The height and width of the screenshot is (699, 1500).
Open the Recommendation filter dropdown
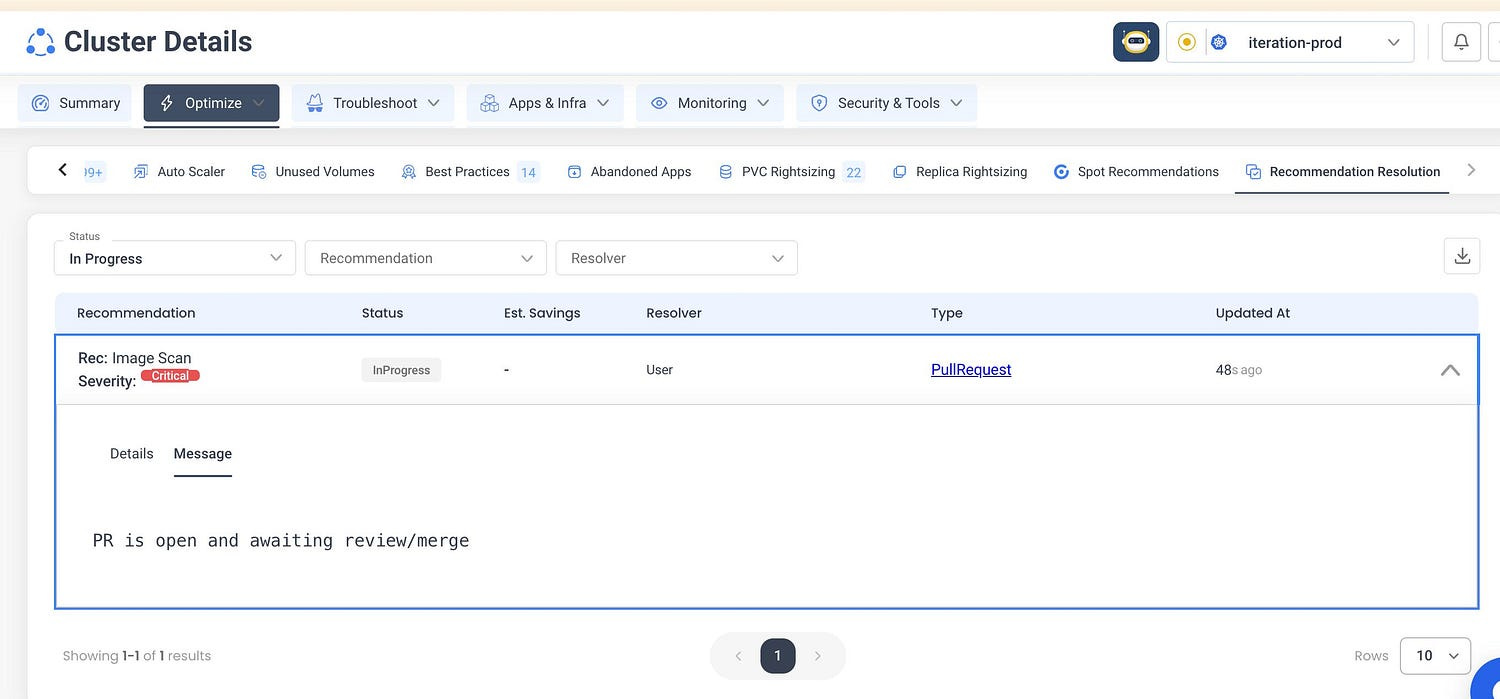[x=426, y=258]
